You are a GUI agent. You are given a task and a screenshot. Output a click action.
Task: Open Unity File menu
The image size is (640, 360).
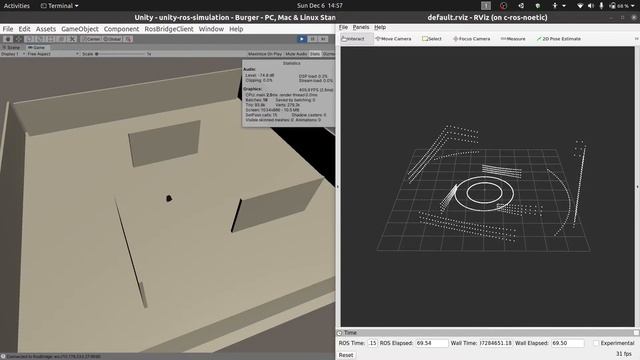pyautogui.click(x=8, y=29)
